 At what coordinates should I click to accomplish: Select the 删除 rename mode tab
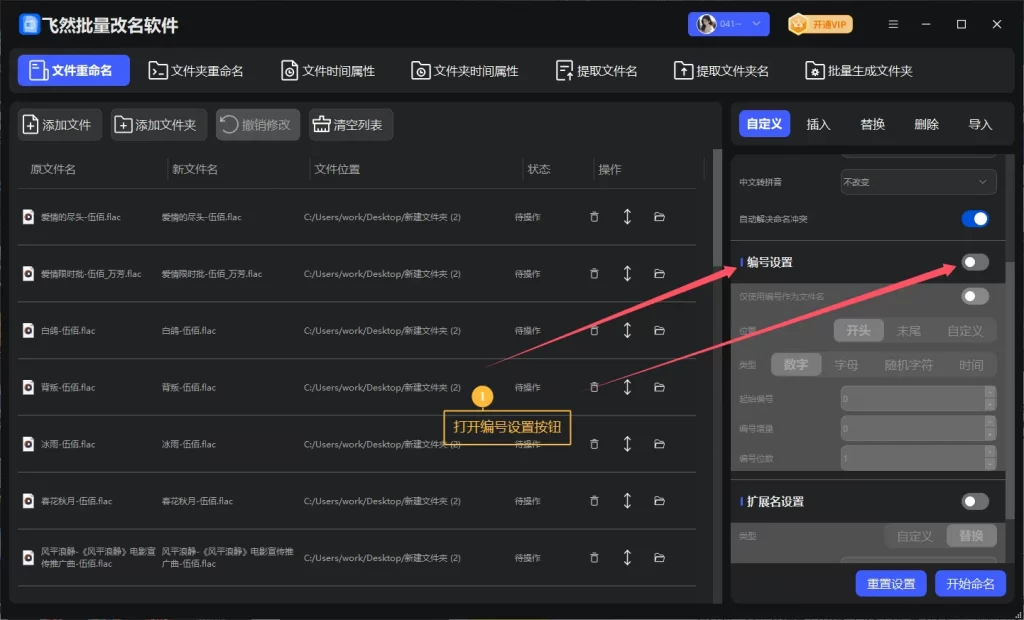926,124
